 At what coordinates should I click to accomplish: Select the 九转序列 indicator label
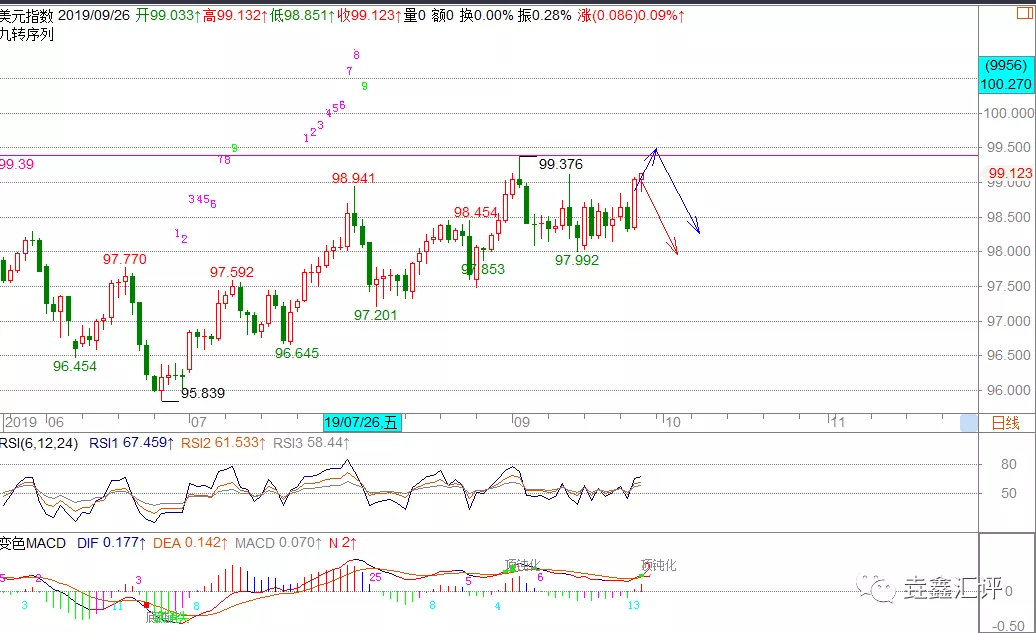(26, 34)
